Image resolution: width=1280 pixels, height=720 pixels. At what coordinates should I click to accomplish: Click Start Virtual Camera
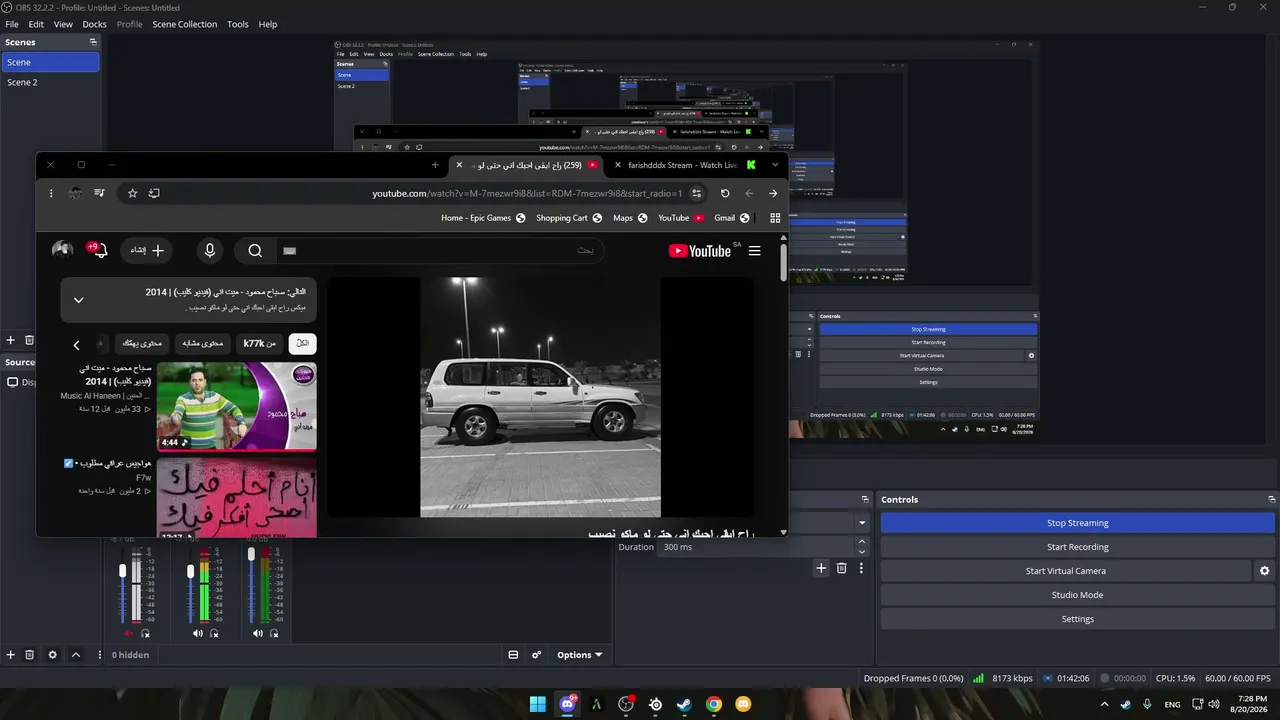tap(1065, 571)
